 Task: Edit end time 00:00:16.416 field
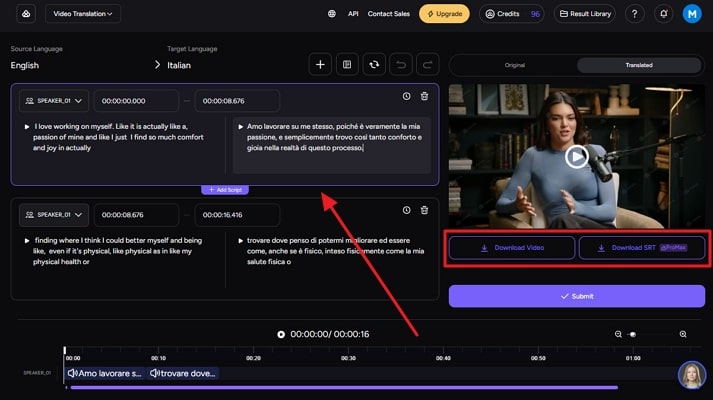237,215
